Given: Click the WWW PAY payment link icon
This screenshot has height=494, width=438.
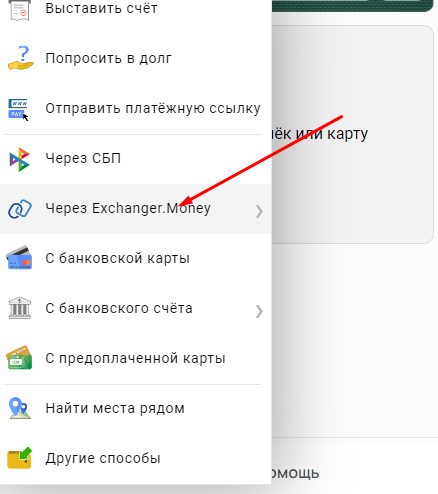Looking at the screenshot, I should (19, 109).
